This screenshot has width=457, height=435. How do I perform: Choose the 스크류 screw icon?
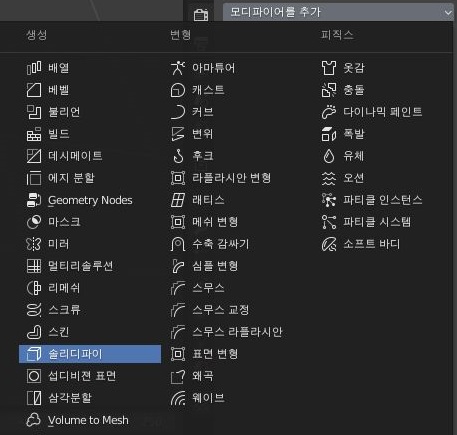tap(34, 310)
